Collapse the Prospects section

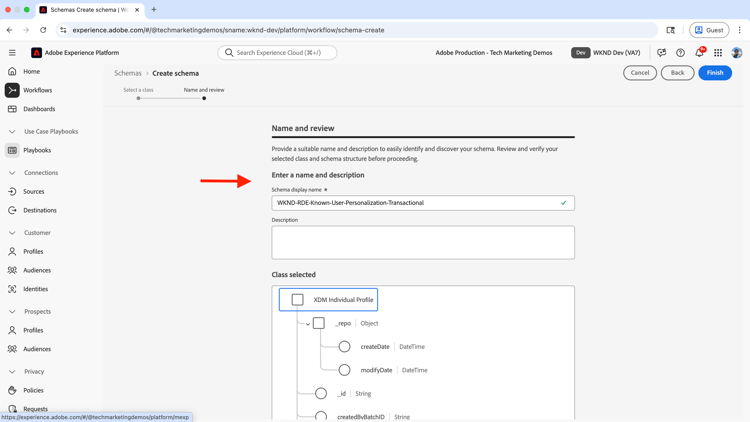pos(12,311)
